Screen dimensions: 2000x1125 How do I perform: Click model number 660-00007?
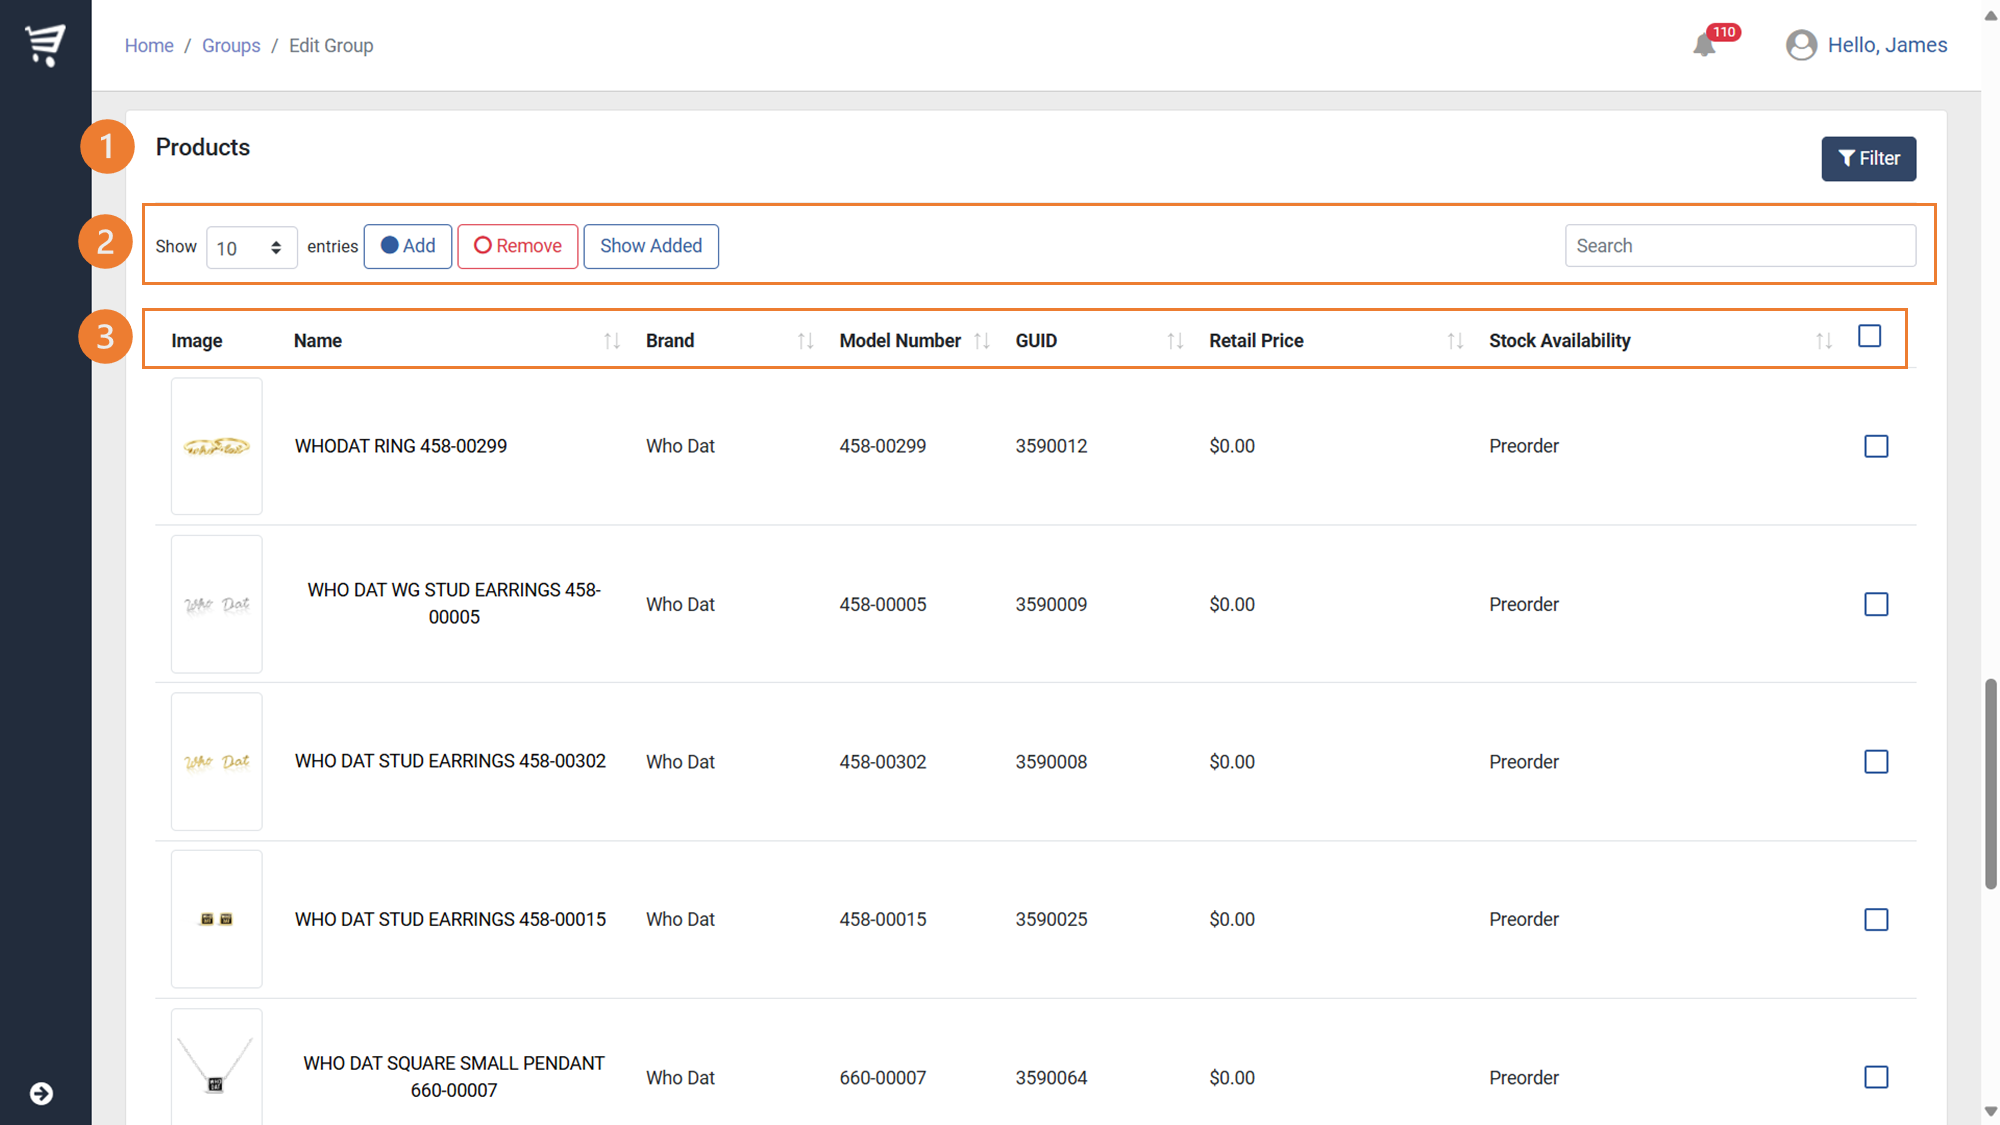point(882,1078)
